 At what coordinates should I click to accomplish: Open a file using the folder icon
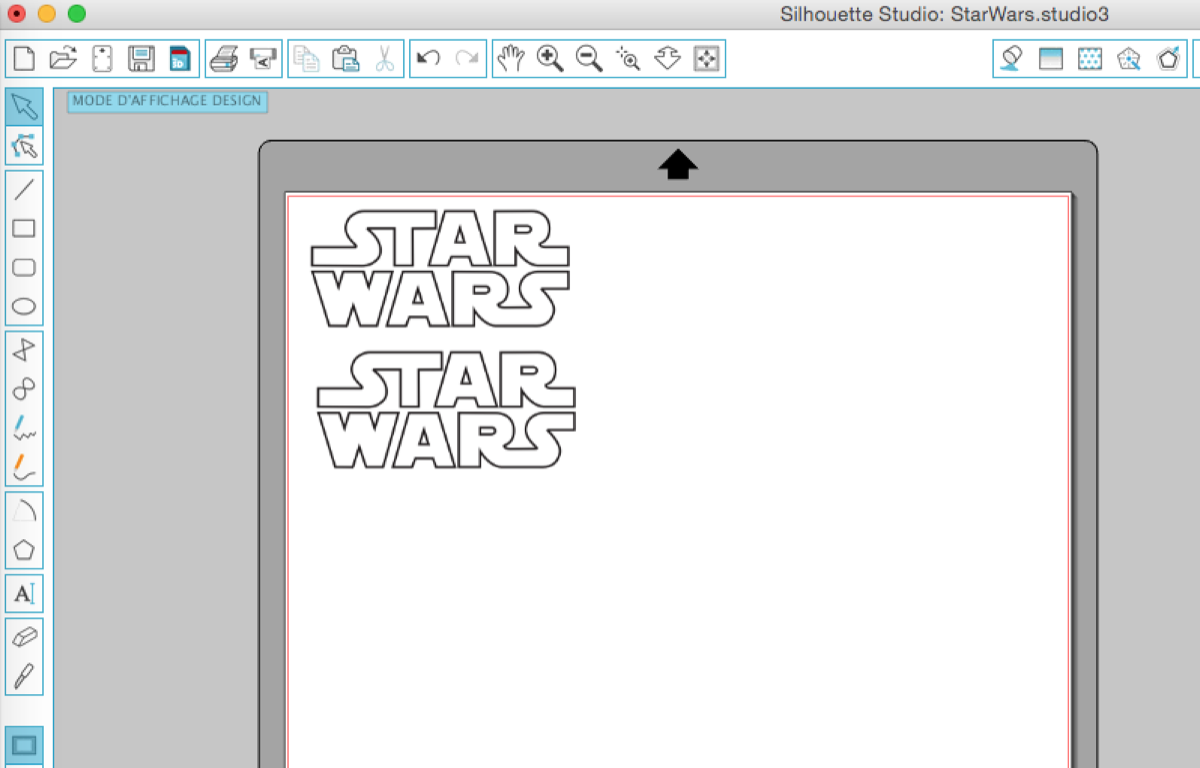pyautogui.click(x=63, y=58)
